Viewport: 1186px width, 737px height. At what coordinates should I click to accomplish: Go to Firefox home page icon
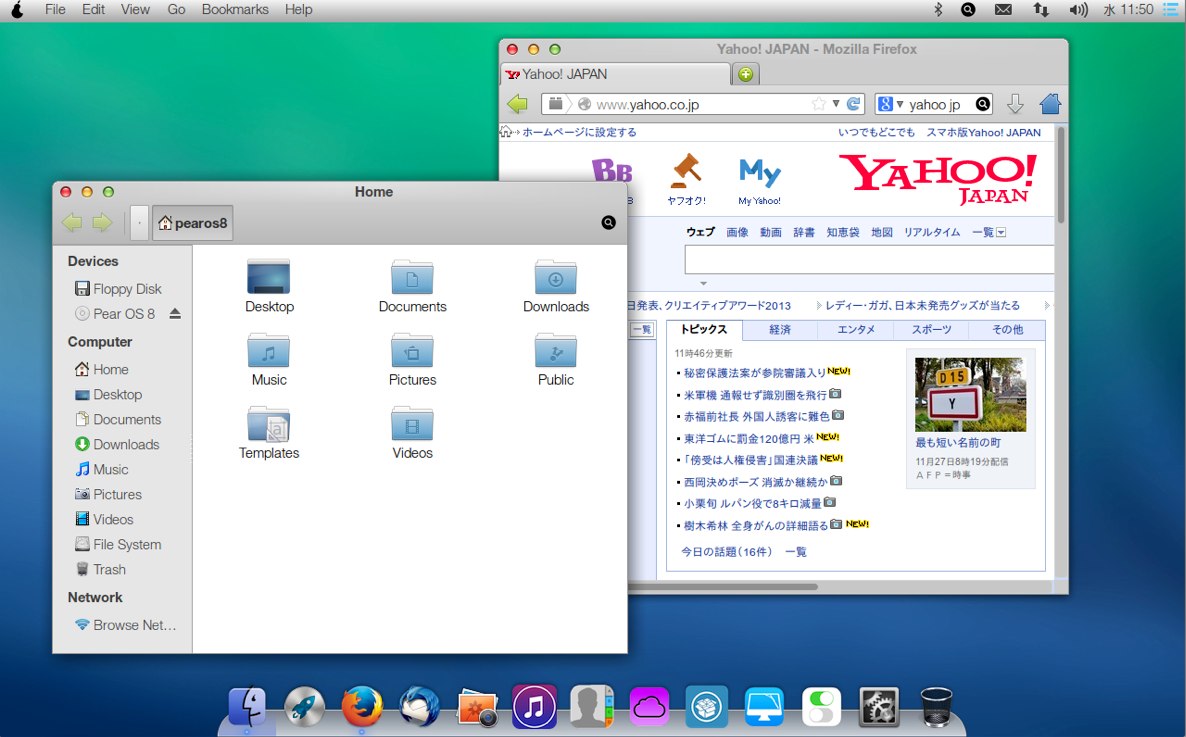click(1050, 104)
